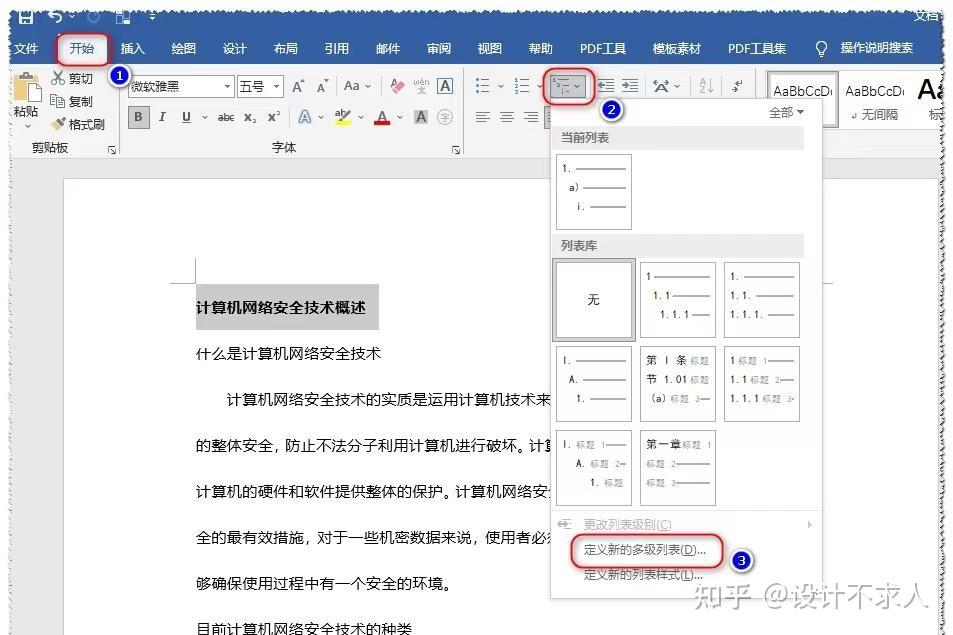Open the phonetic guide (wén) icon
Viewport: 953px width, 635px height.
pos(421,86)
